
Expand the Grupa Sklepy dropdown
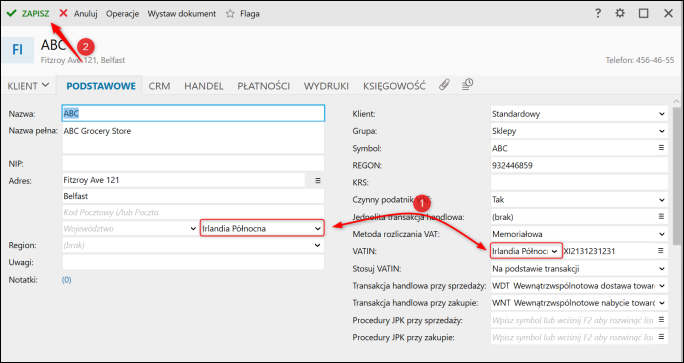[579, 131]
